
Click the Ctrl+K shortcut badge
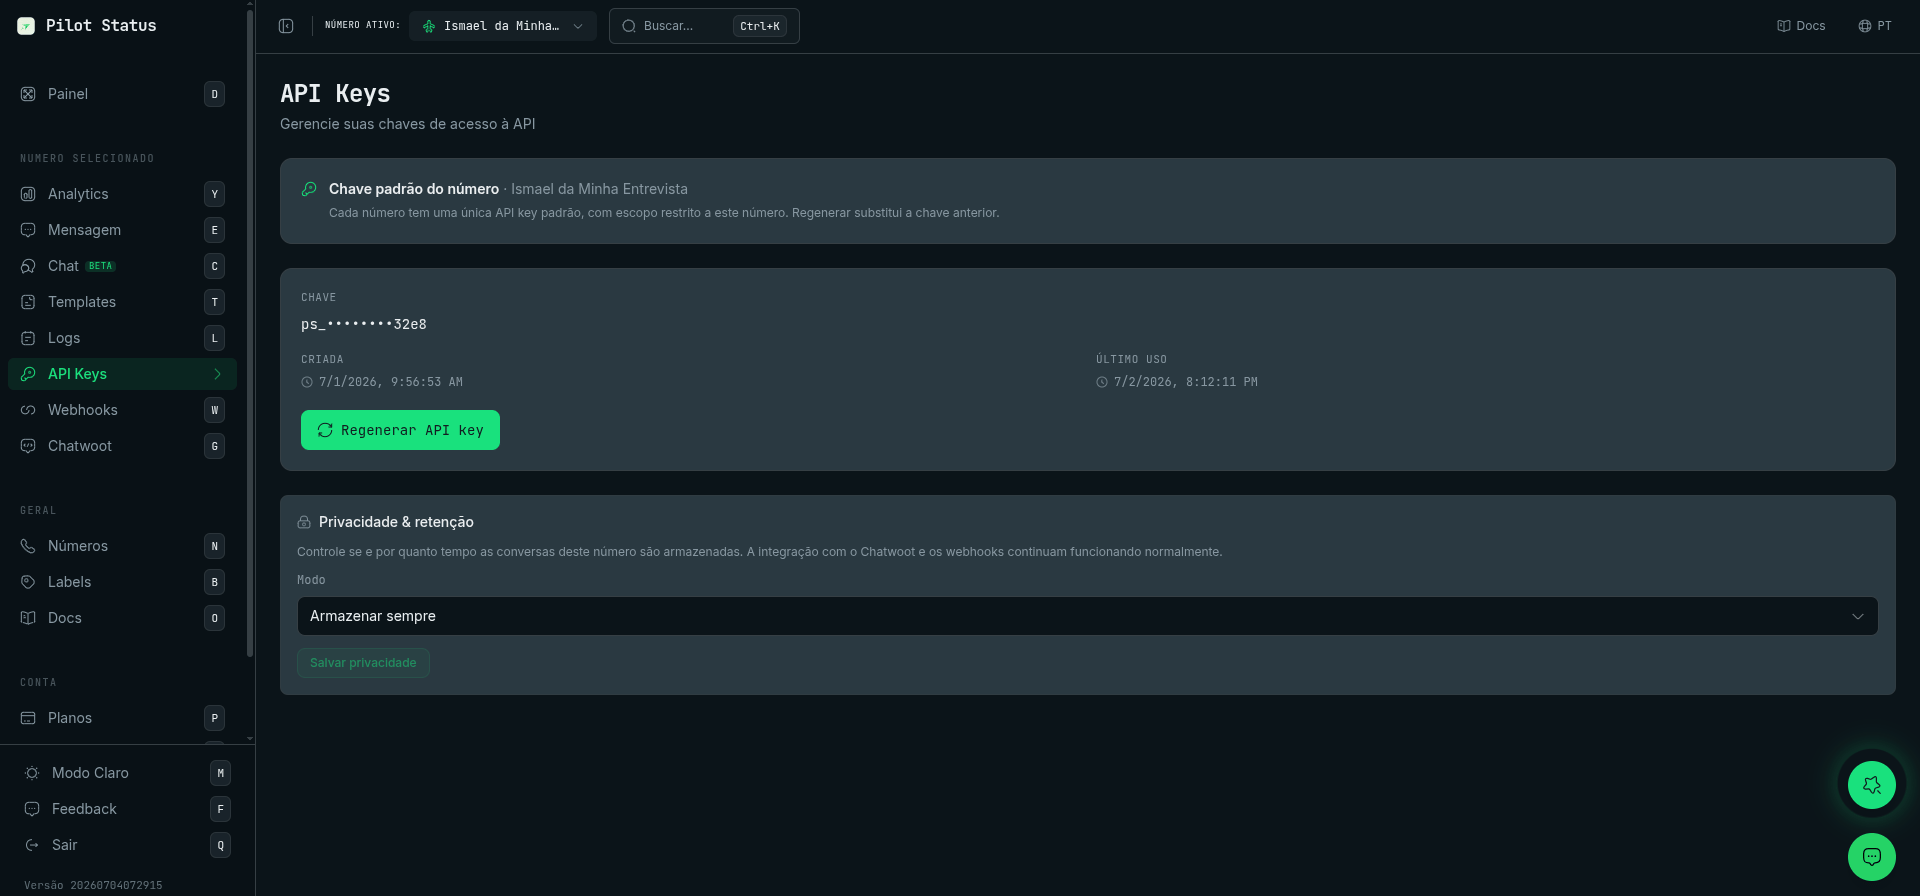(760, 26)
